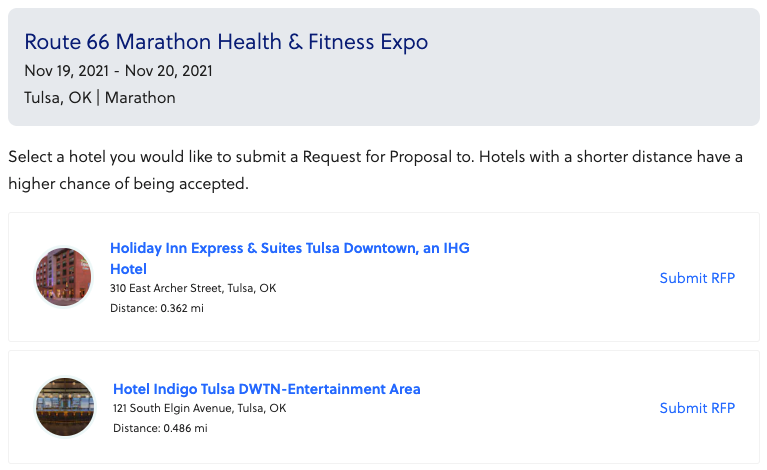The height and width of the screenshot is (470, 767).
Task: Open Hotel Indigo Tulsa DWTN-Entertainment Area link
Action: (x=267, y=389)
